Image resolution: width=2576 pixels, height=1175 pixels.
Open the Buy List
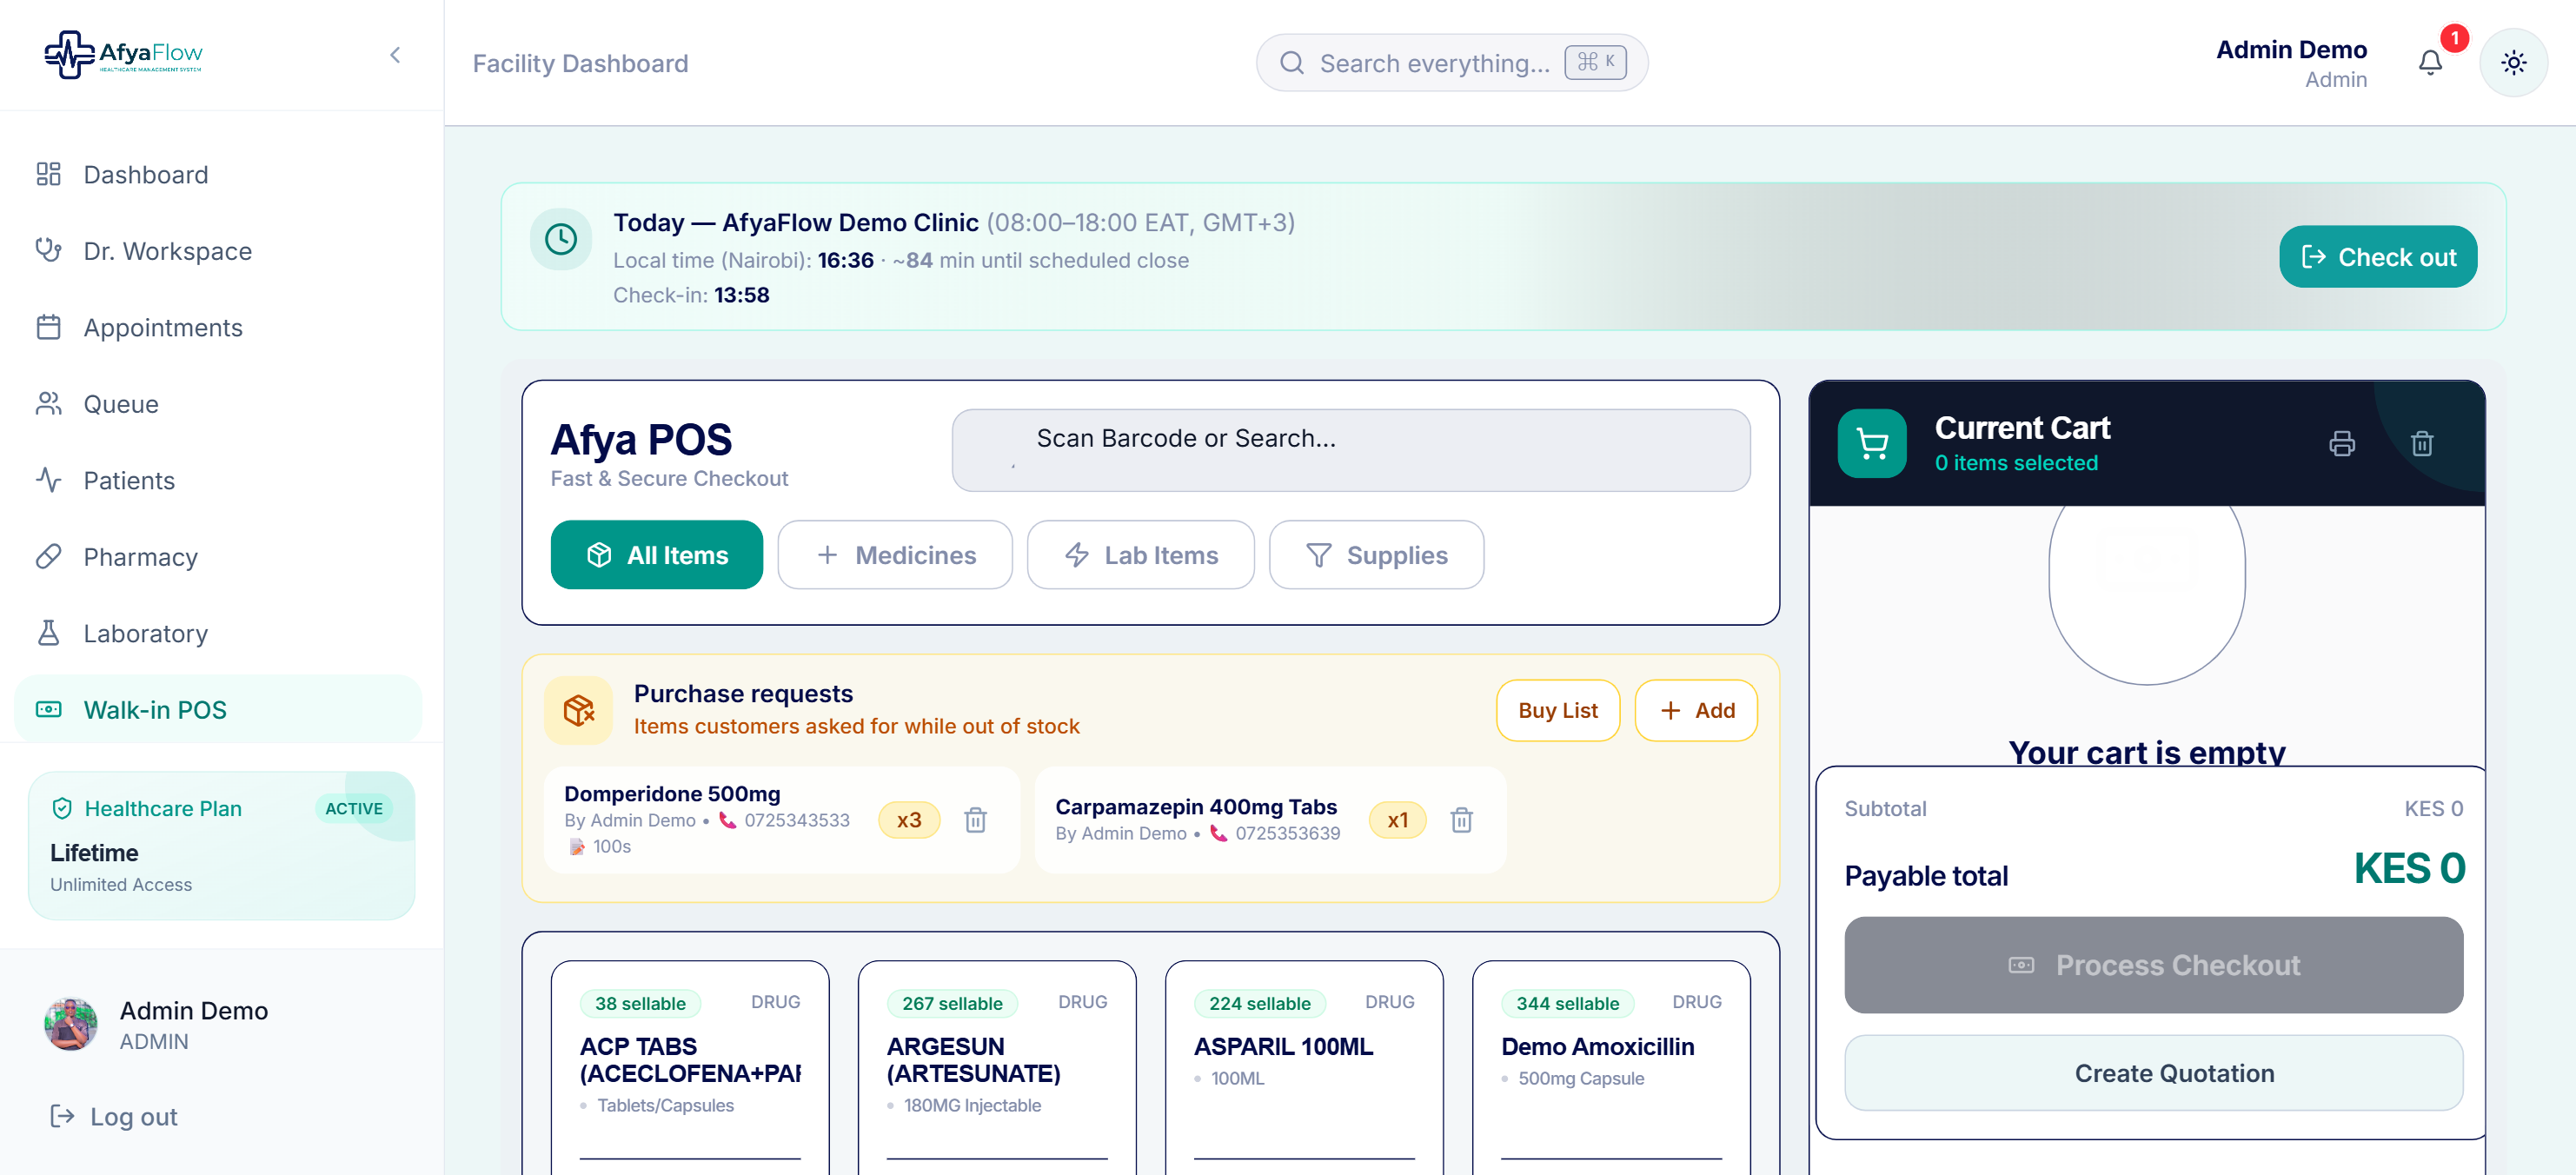point(1557,710)
